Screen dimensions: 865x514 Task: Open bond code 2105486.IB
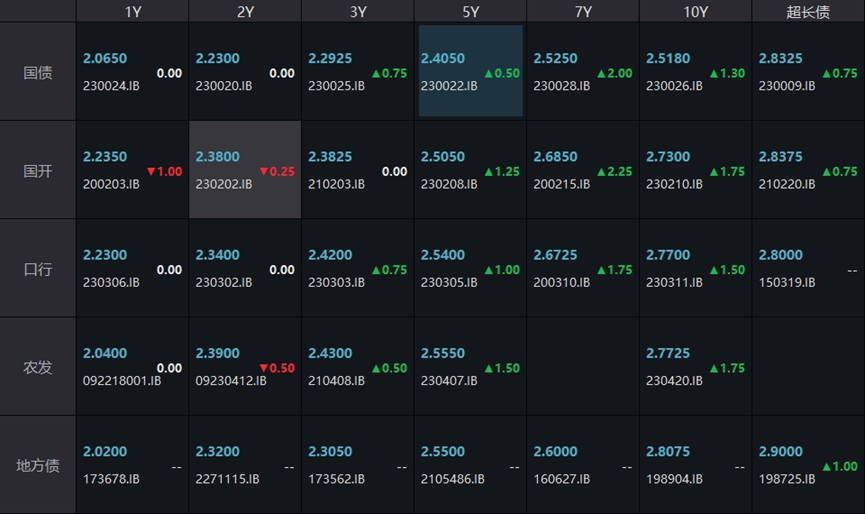453,479
